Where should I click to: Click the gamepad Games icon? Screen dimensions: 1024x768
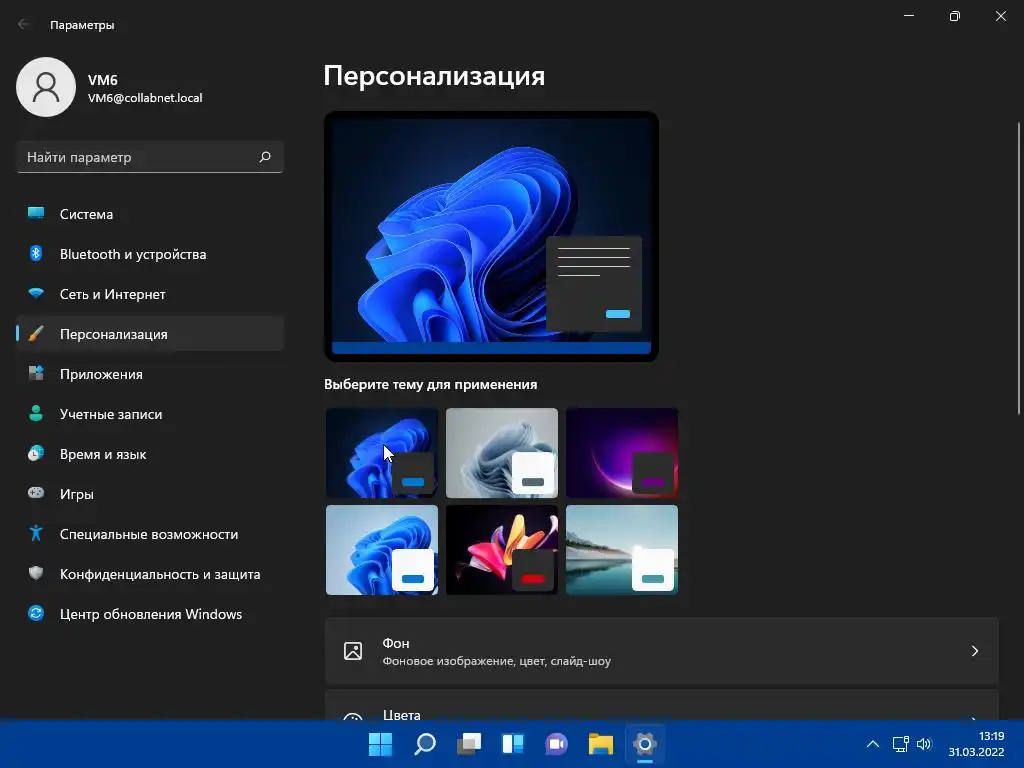(36, 493)
